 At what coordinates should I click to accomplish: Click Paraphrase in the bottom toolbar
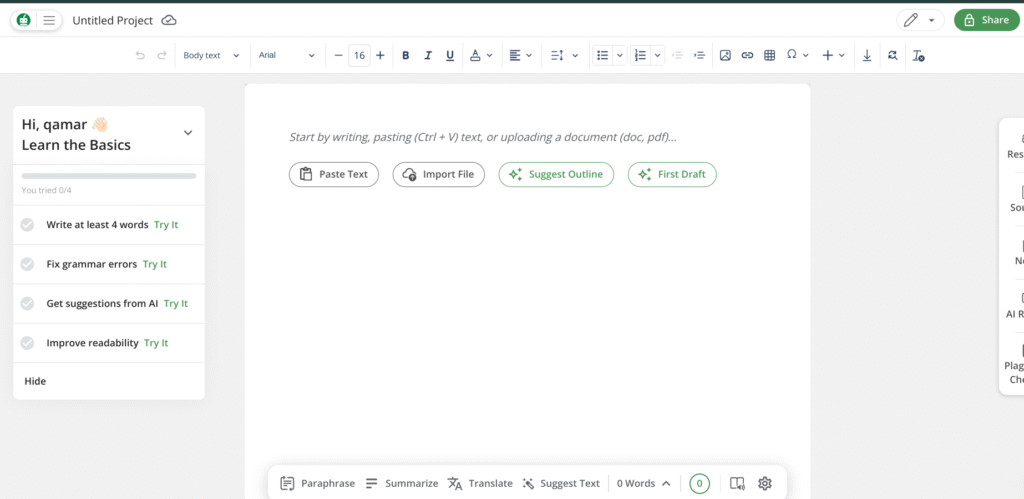coord(317,483)
